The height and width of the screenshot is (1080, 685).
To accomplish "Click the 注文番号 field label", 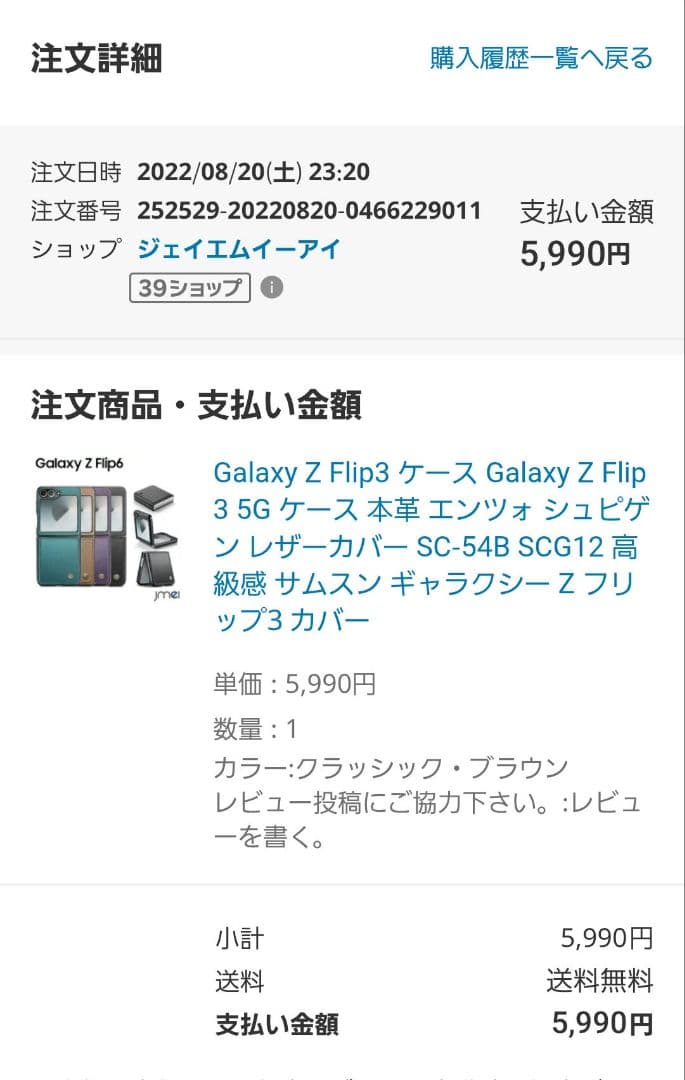I will (x=76, y=211).
